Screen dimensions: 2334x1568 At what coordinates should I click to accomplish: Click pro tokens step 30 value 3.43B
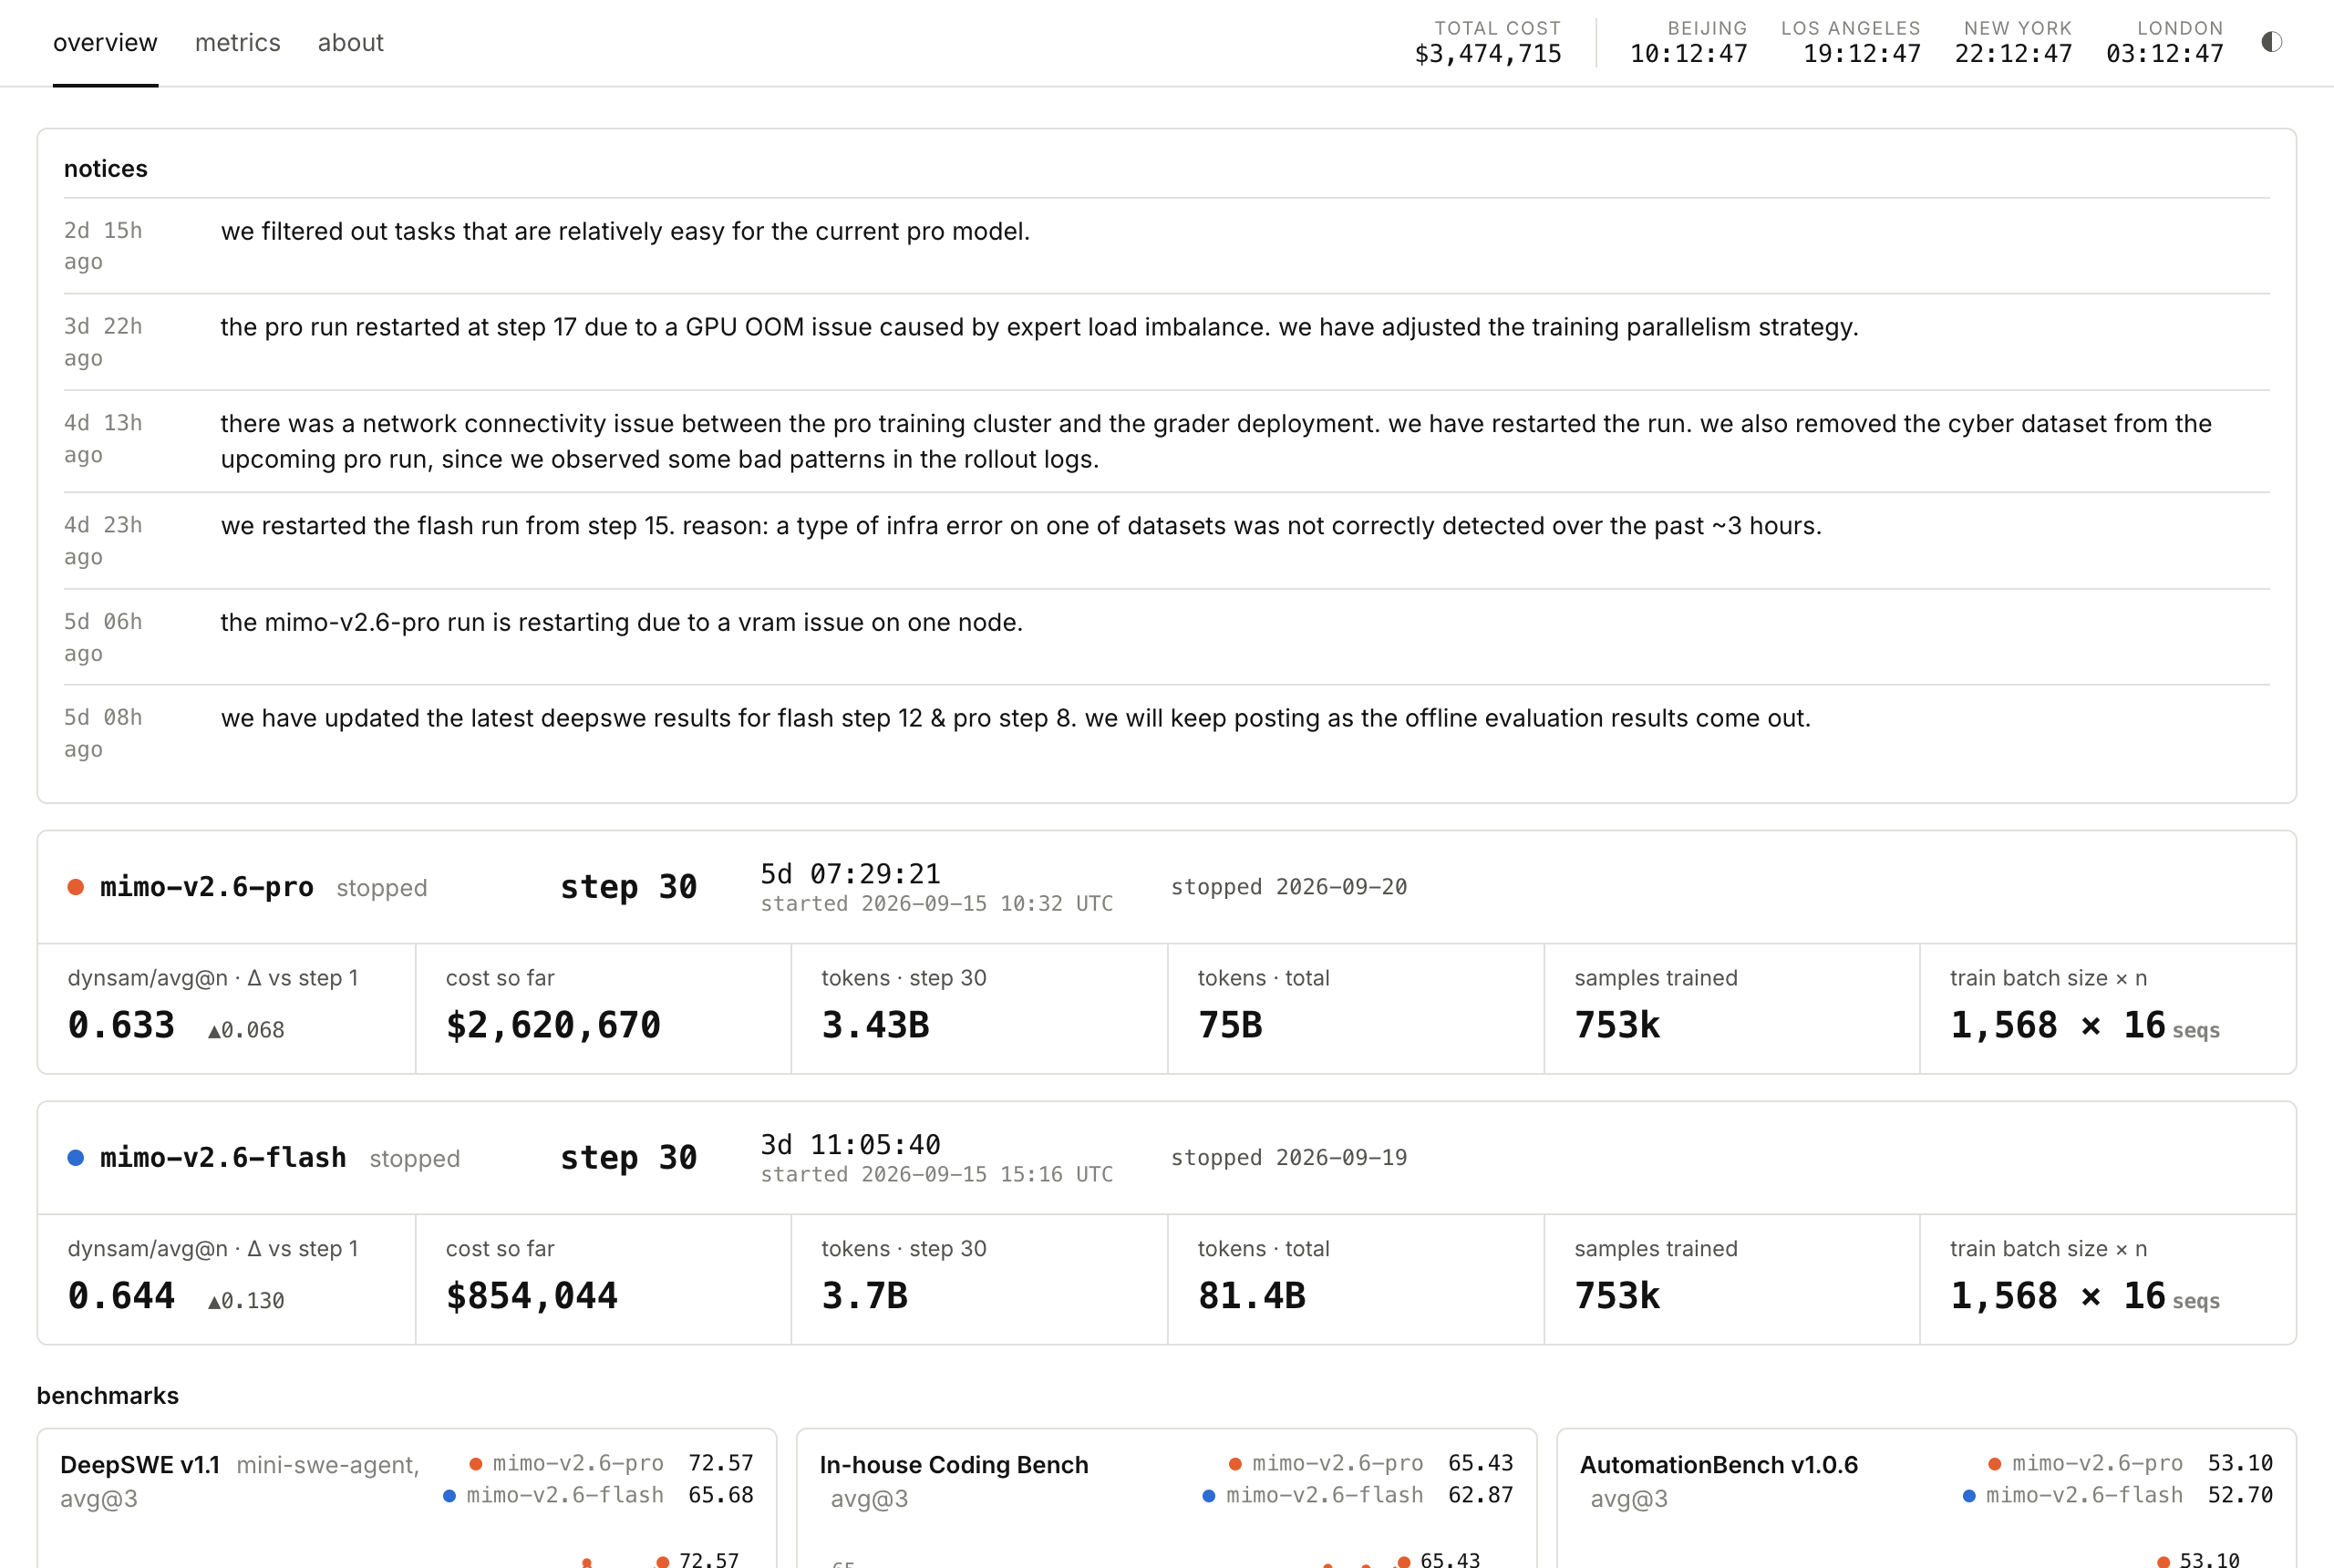click(x=875, y=1025)
